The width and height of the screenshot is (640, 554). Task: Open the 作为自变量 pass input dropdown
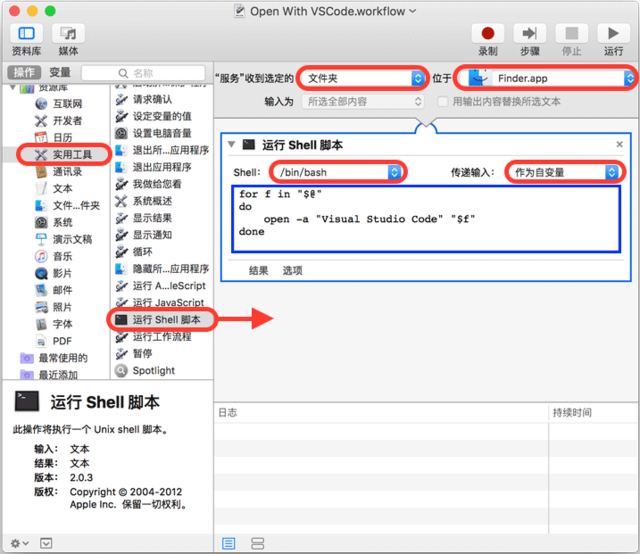[x=565, y=172]
